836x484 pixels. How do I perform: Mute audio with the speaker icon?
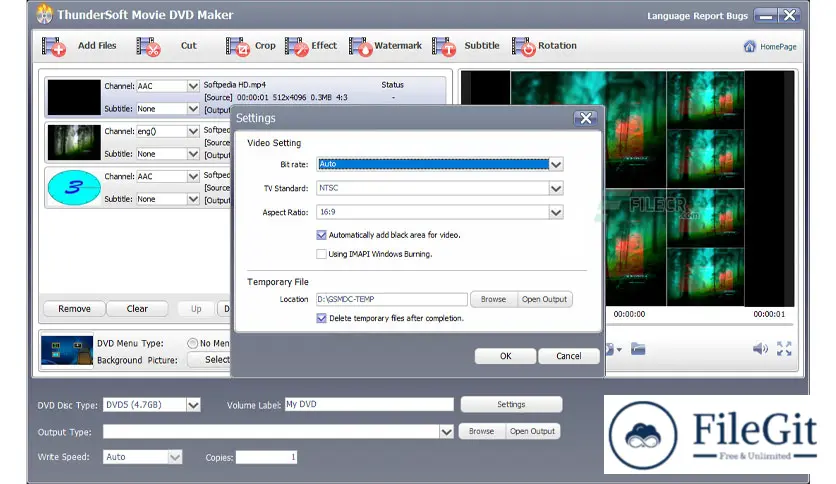click(x=760, y=349)
